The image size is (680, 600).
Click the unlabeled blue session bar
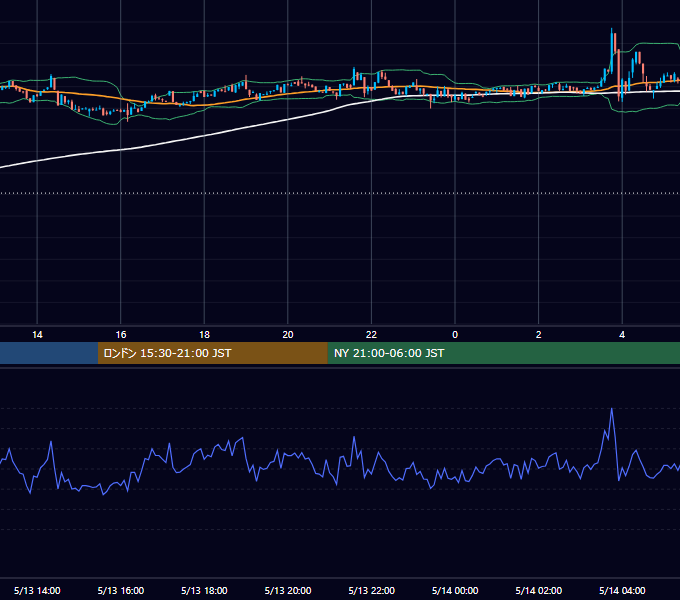coord(49,353)
